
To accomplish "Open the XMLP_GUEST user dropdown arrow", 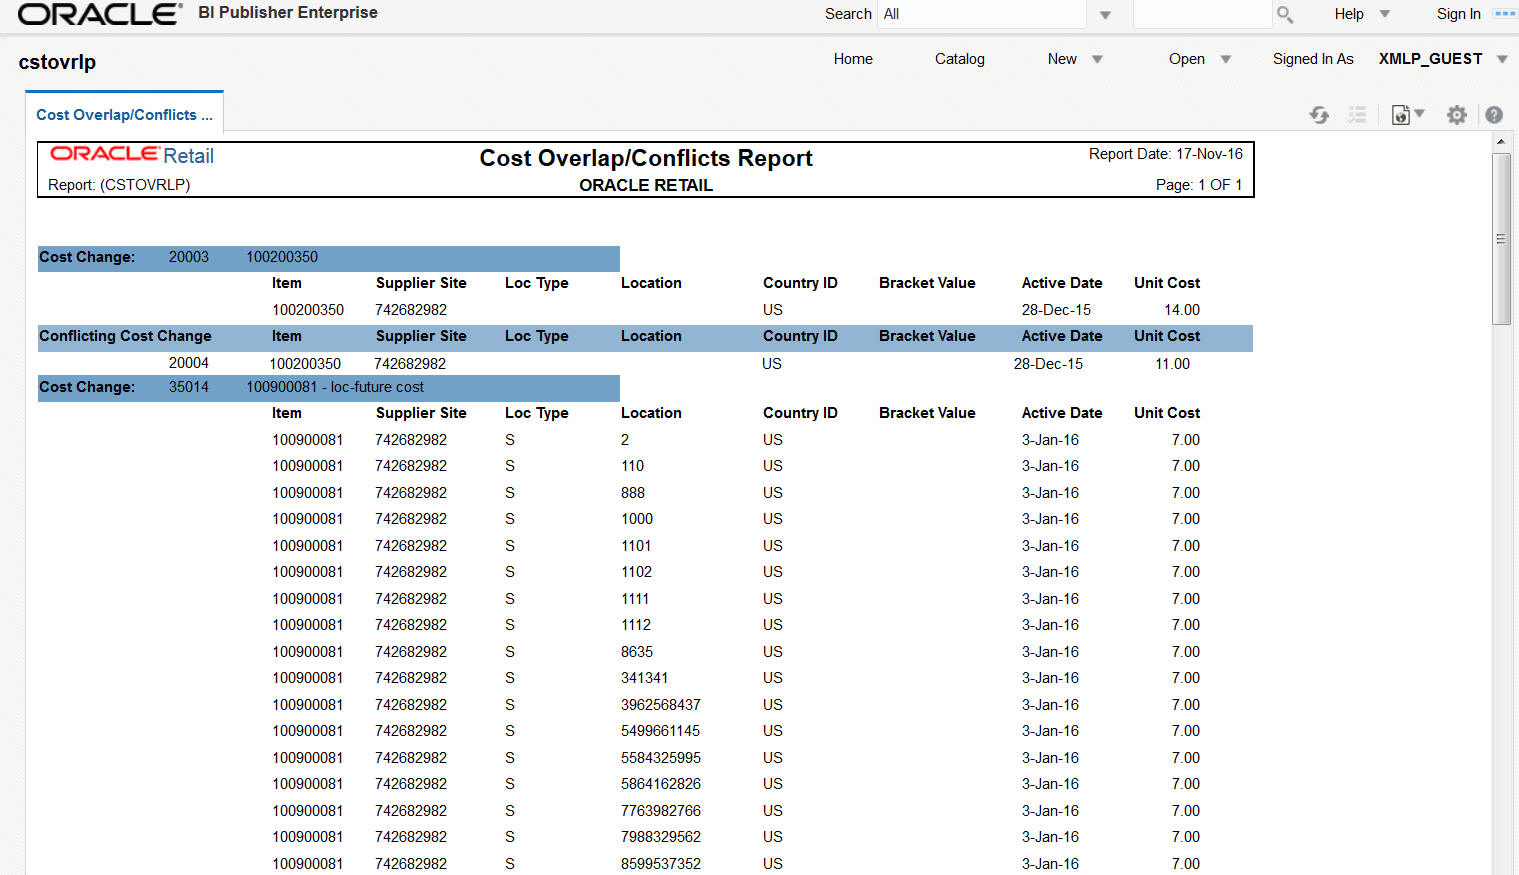I will click(1501, 59).
